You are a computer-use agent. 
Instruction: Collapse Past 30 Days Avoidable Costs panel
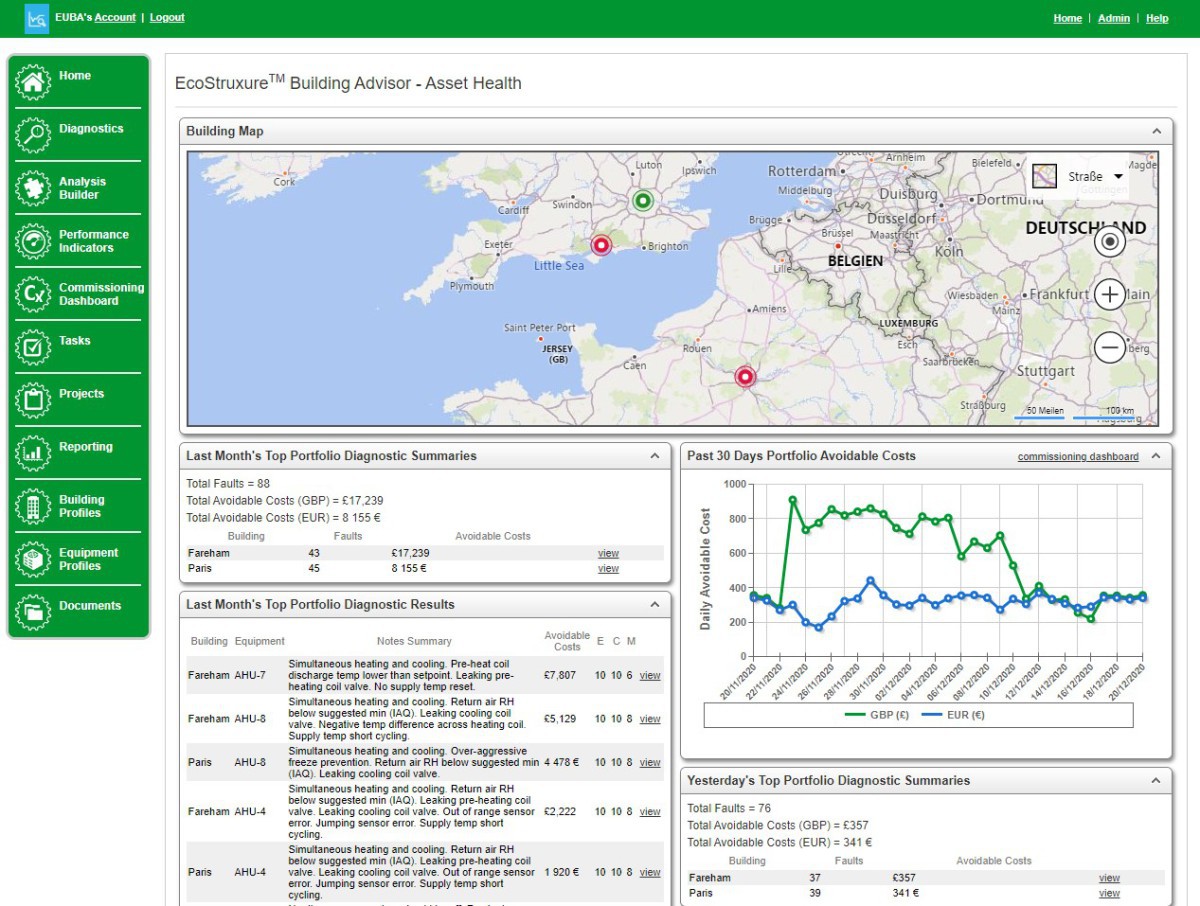pos(1156,456)
